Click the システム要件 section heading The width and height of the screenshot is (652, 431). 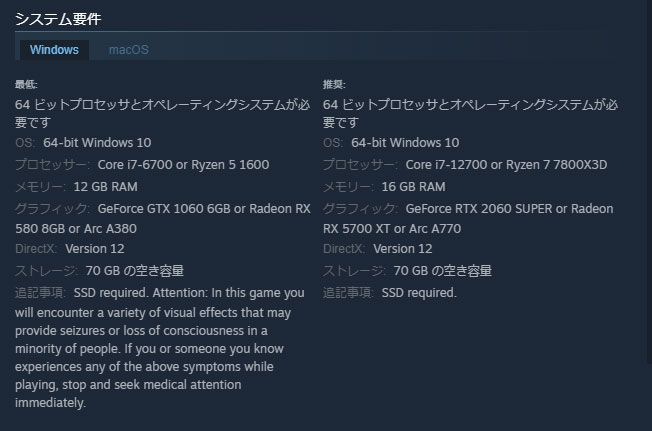pos(58,19)
